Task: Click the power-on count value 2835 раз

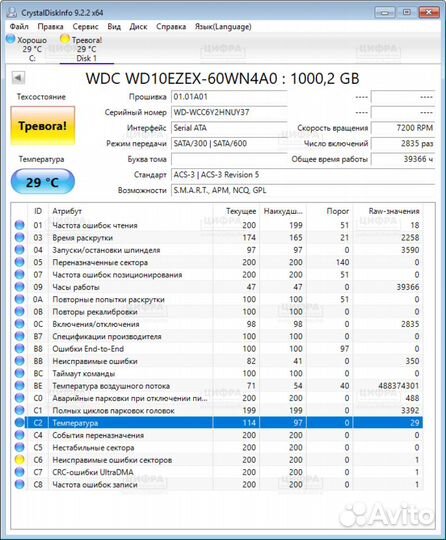Action: 403,144
